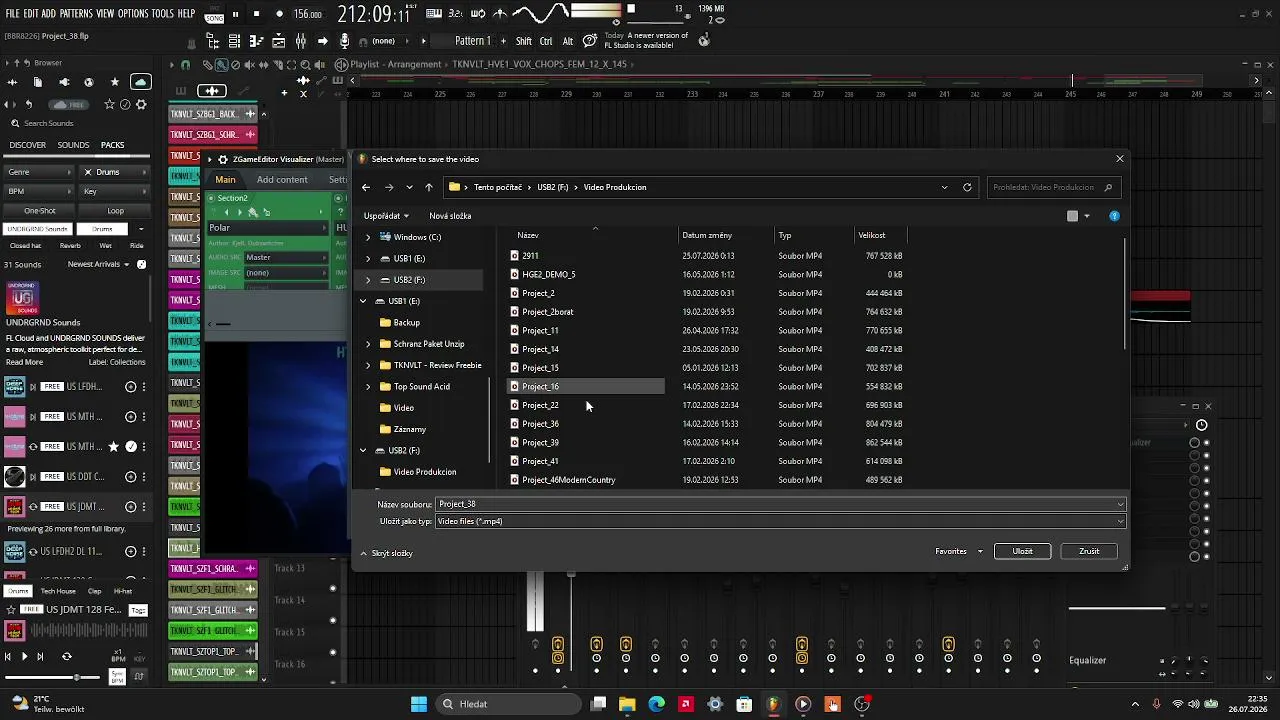The height and width of the screenshot is (720, 1280).
Task: Open the Newest Arrivals sort dropdown
Action: [99, 264]
